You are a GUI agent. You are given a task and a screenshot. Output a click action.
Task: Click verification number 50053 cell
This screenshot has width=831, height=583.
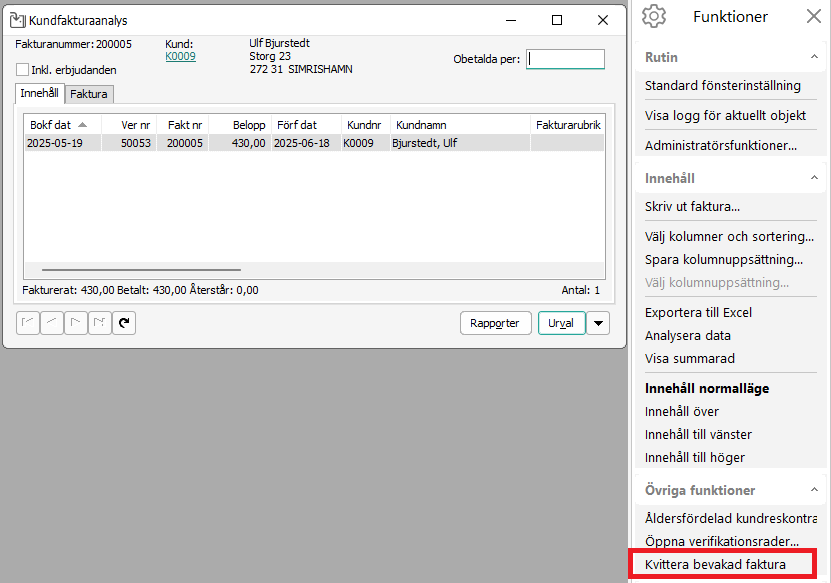point(129,143)
